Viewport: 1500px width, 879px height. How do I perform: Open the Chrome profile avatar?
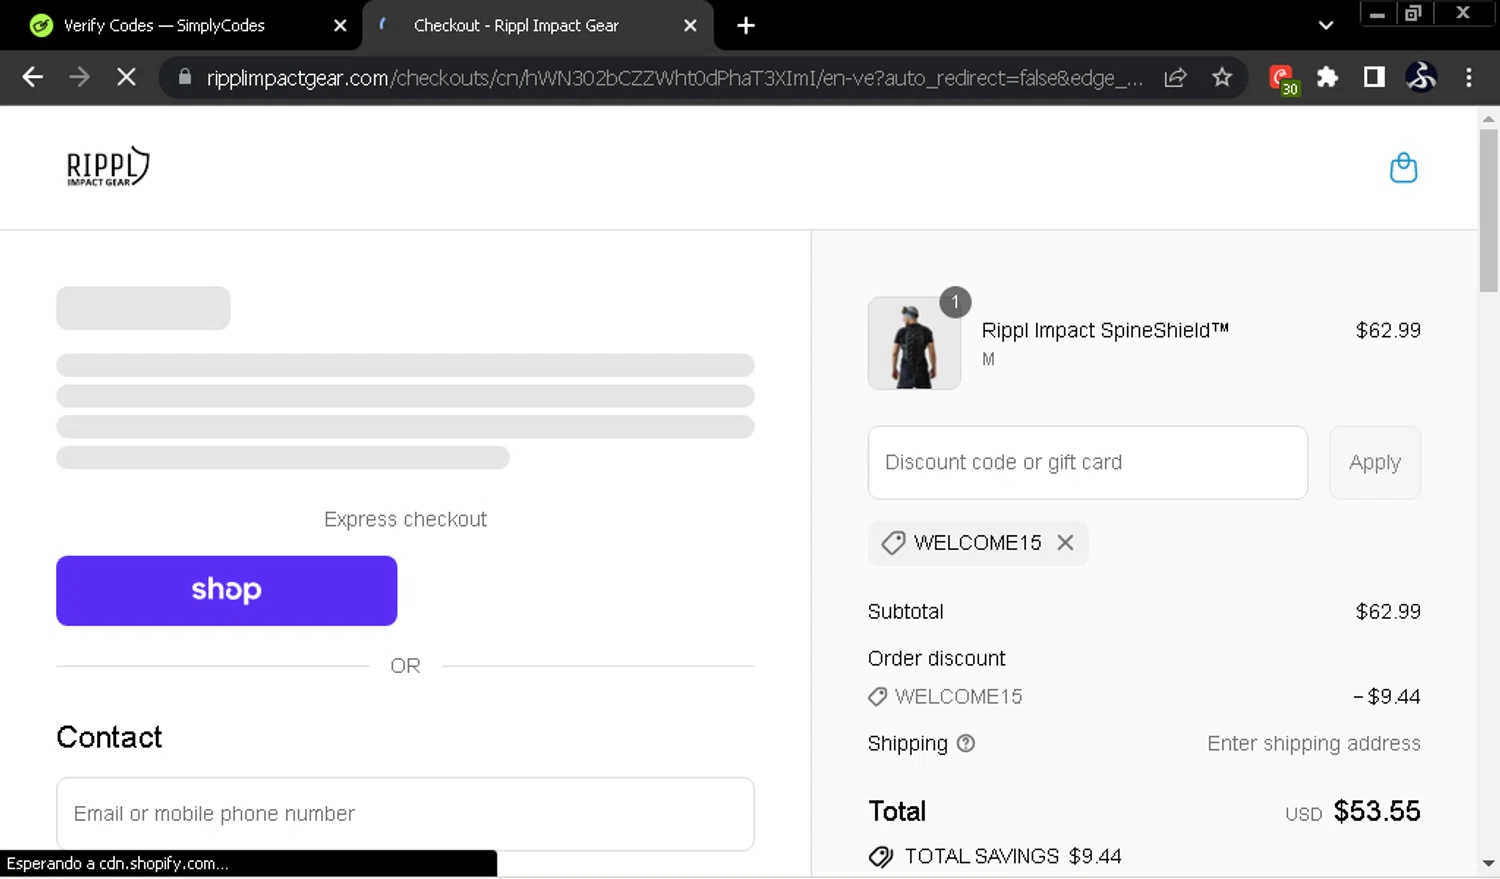1421,77
